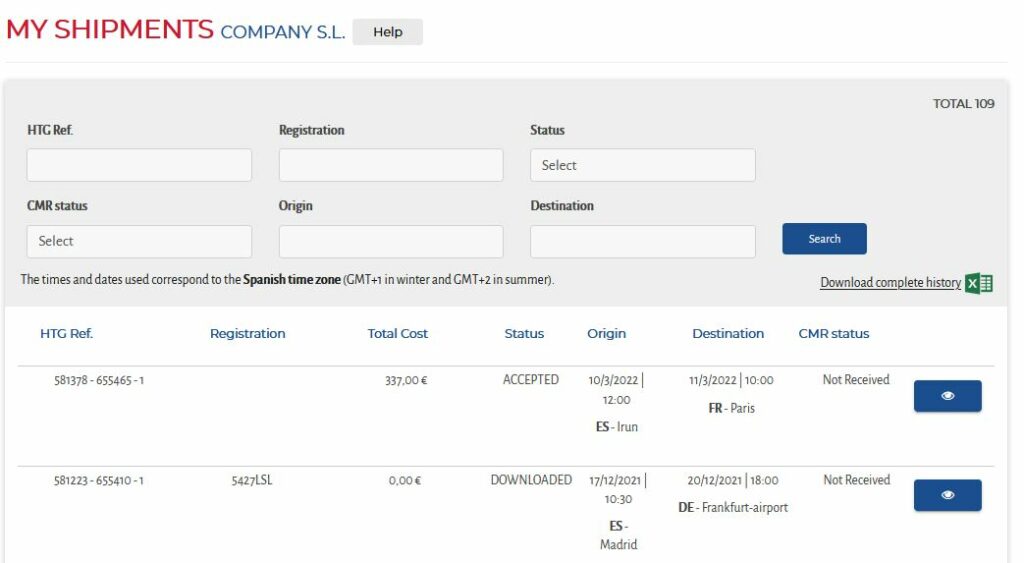Click the Search button
The height and width of the screenshot is (563, 1024).
coord(824,239)
